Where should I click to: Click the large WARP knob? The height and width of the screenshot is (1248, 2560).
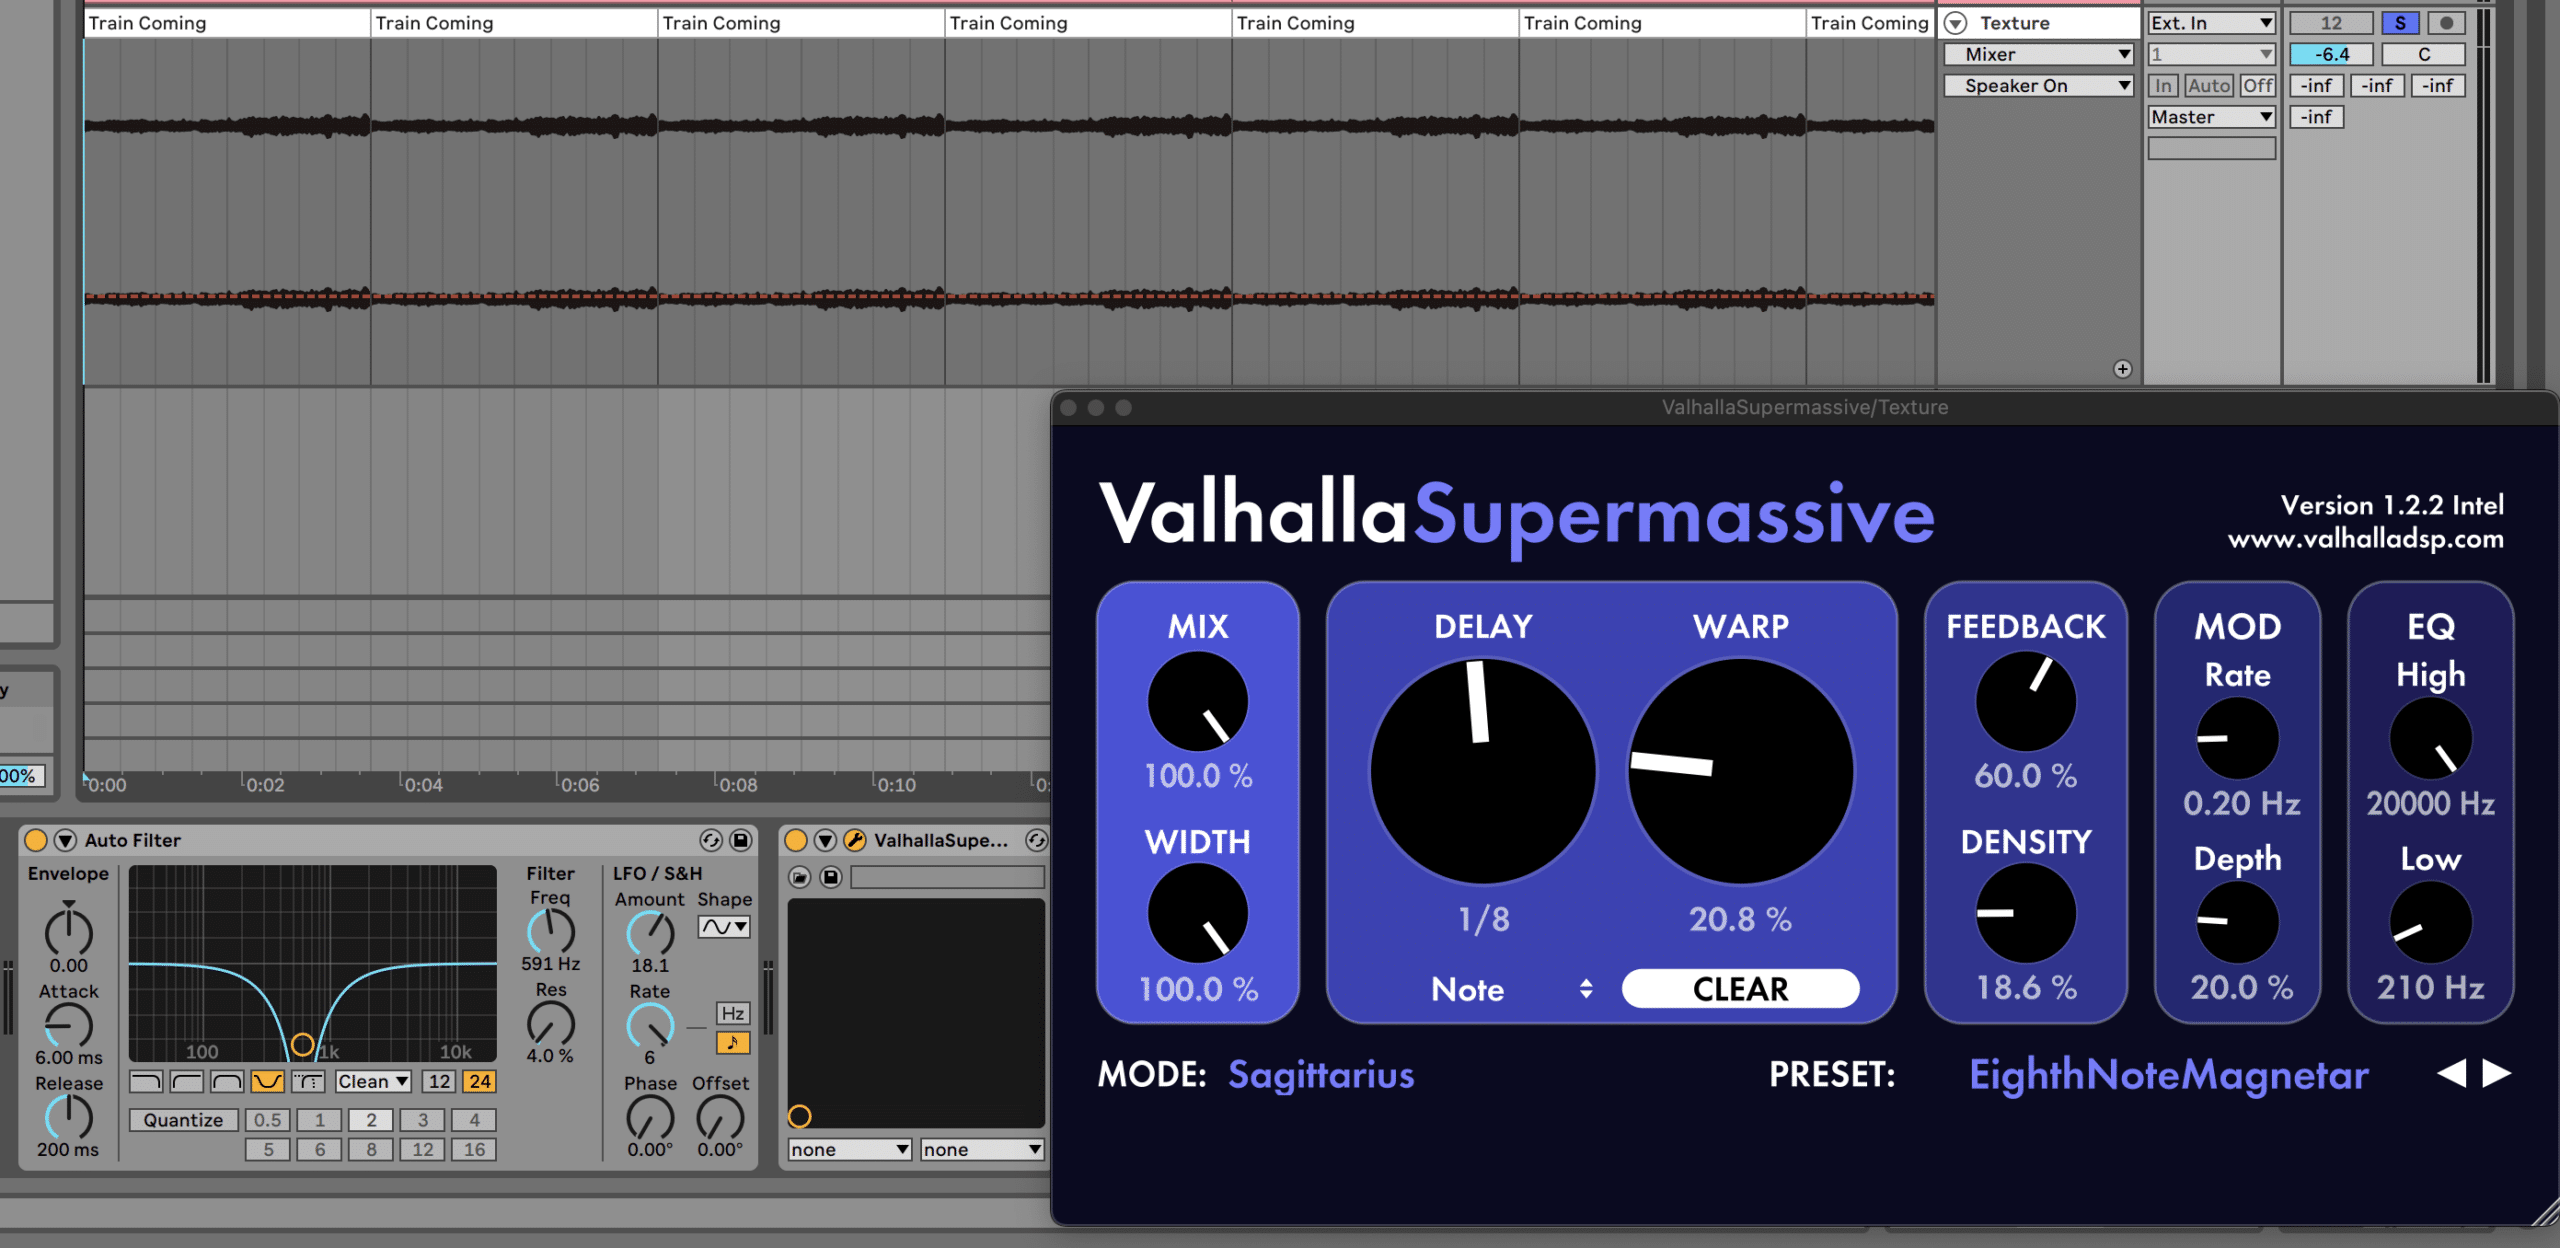point(1741,771)
